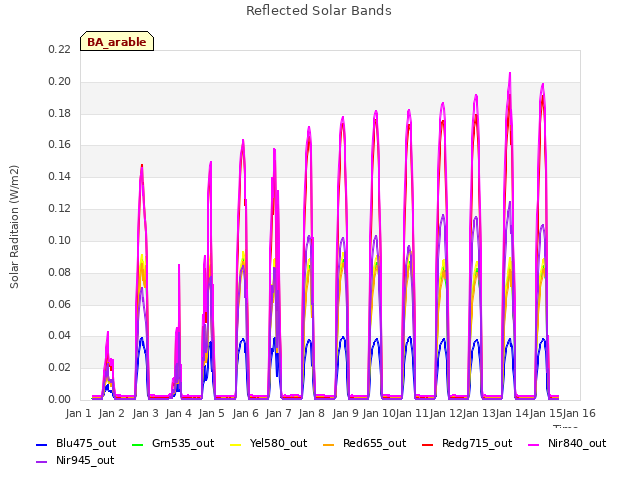The image size is (640, 480).
Task: Click the Jan 14 x-axis label
Action: (512, 413)
